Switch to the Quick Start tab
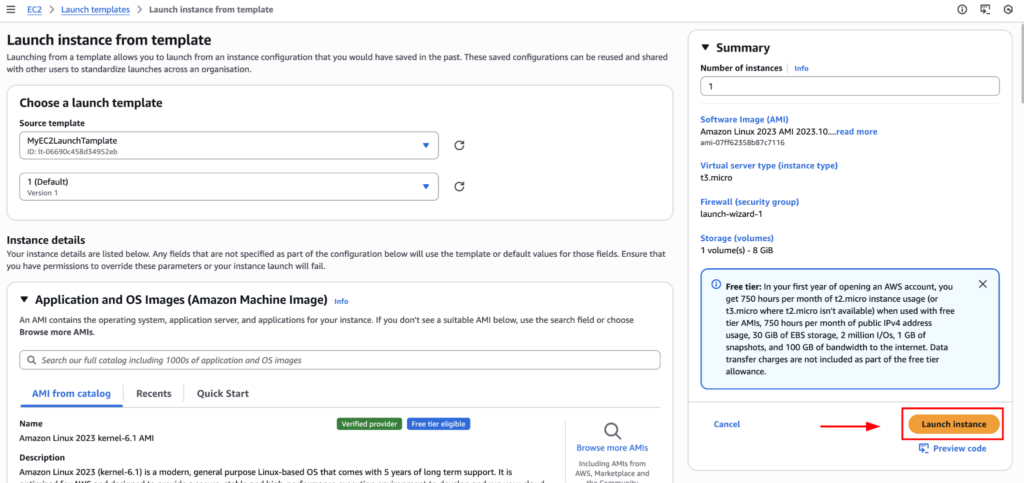This screenshot has width=1024, height=483. coord(222,393)
